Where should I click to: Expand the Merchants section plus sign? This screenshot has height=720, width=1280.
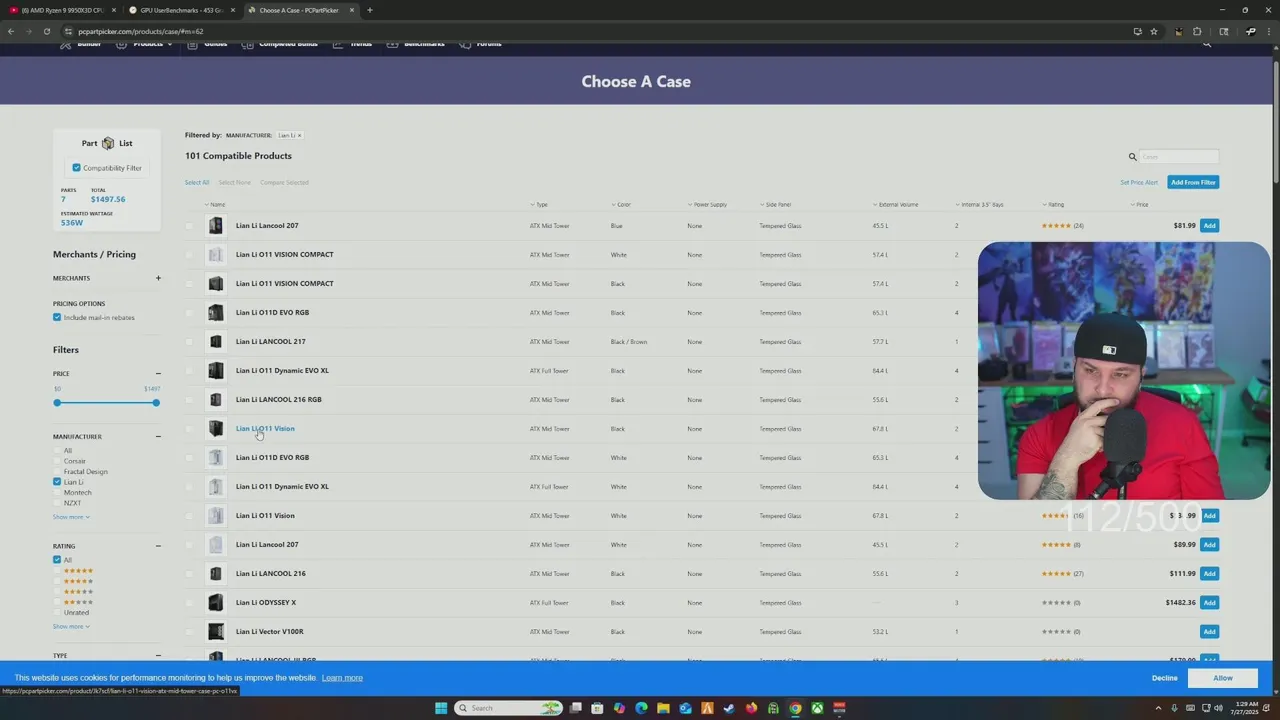click(x=158, y=278)
